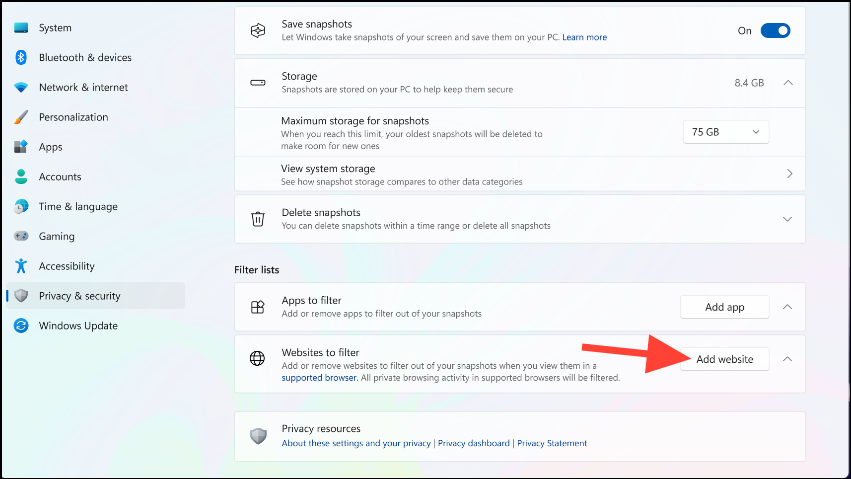Click the Bluetooth & devices icon

[x=21, y=58]
